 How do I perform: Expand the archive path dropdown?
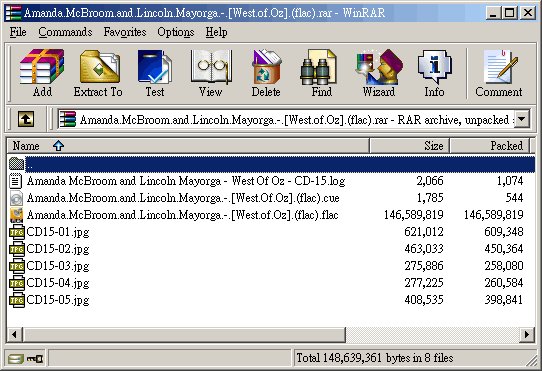click(522, 119)
